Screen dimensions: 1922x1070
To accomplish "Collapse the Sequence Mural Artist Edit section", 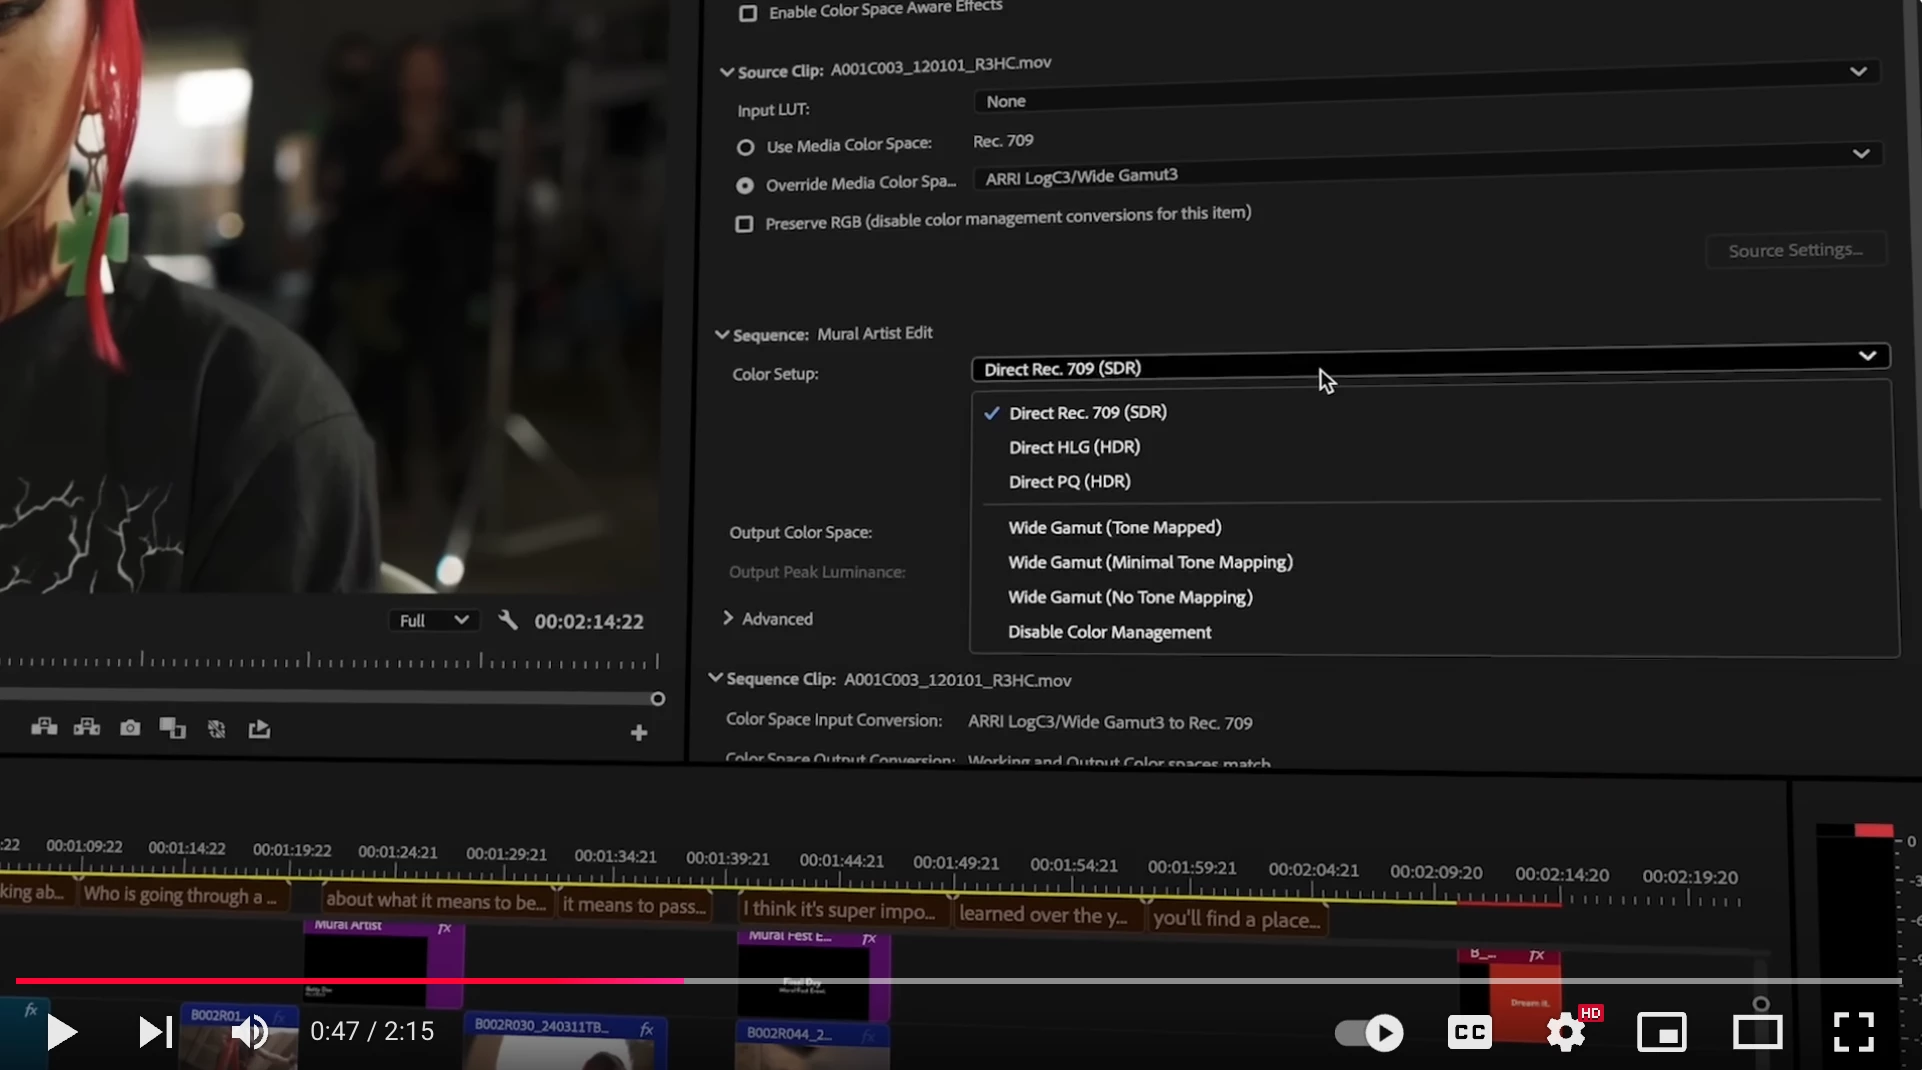I will click(x=722, y=335).
